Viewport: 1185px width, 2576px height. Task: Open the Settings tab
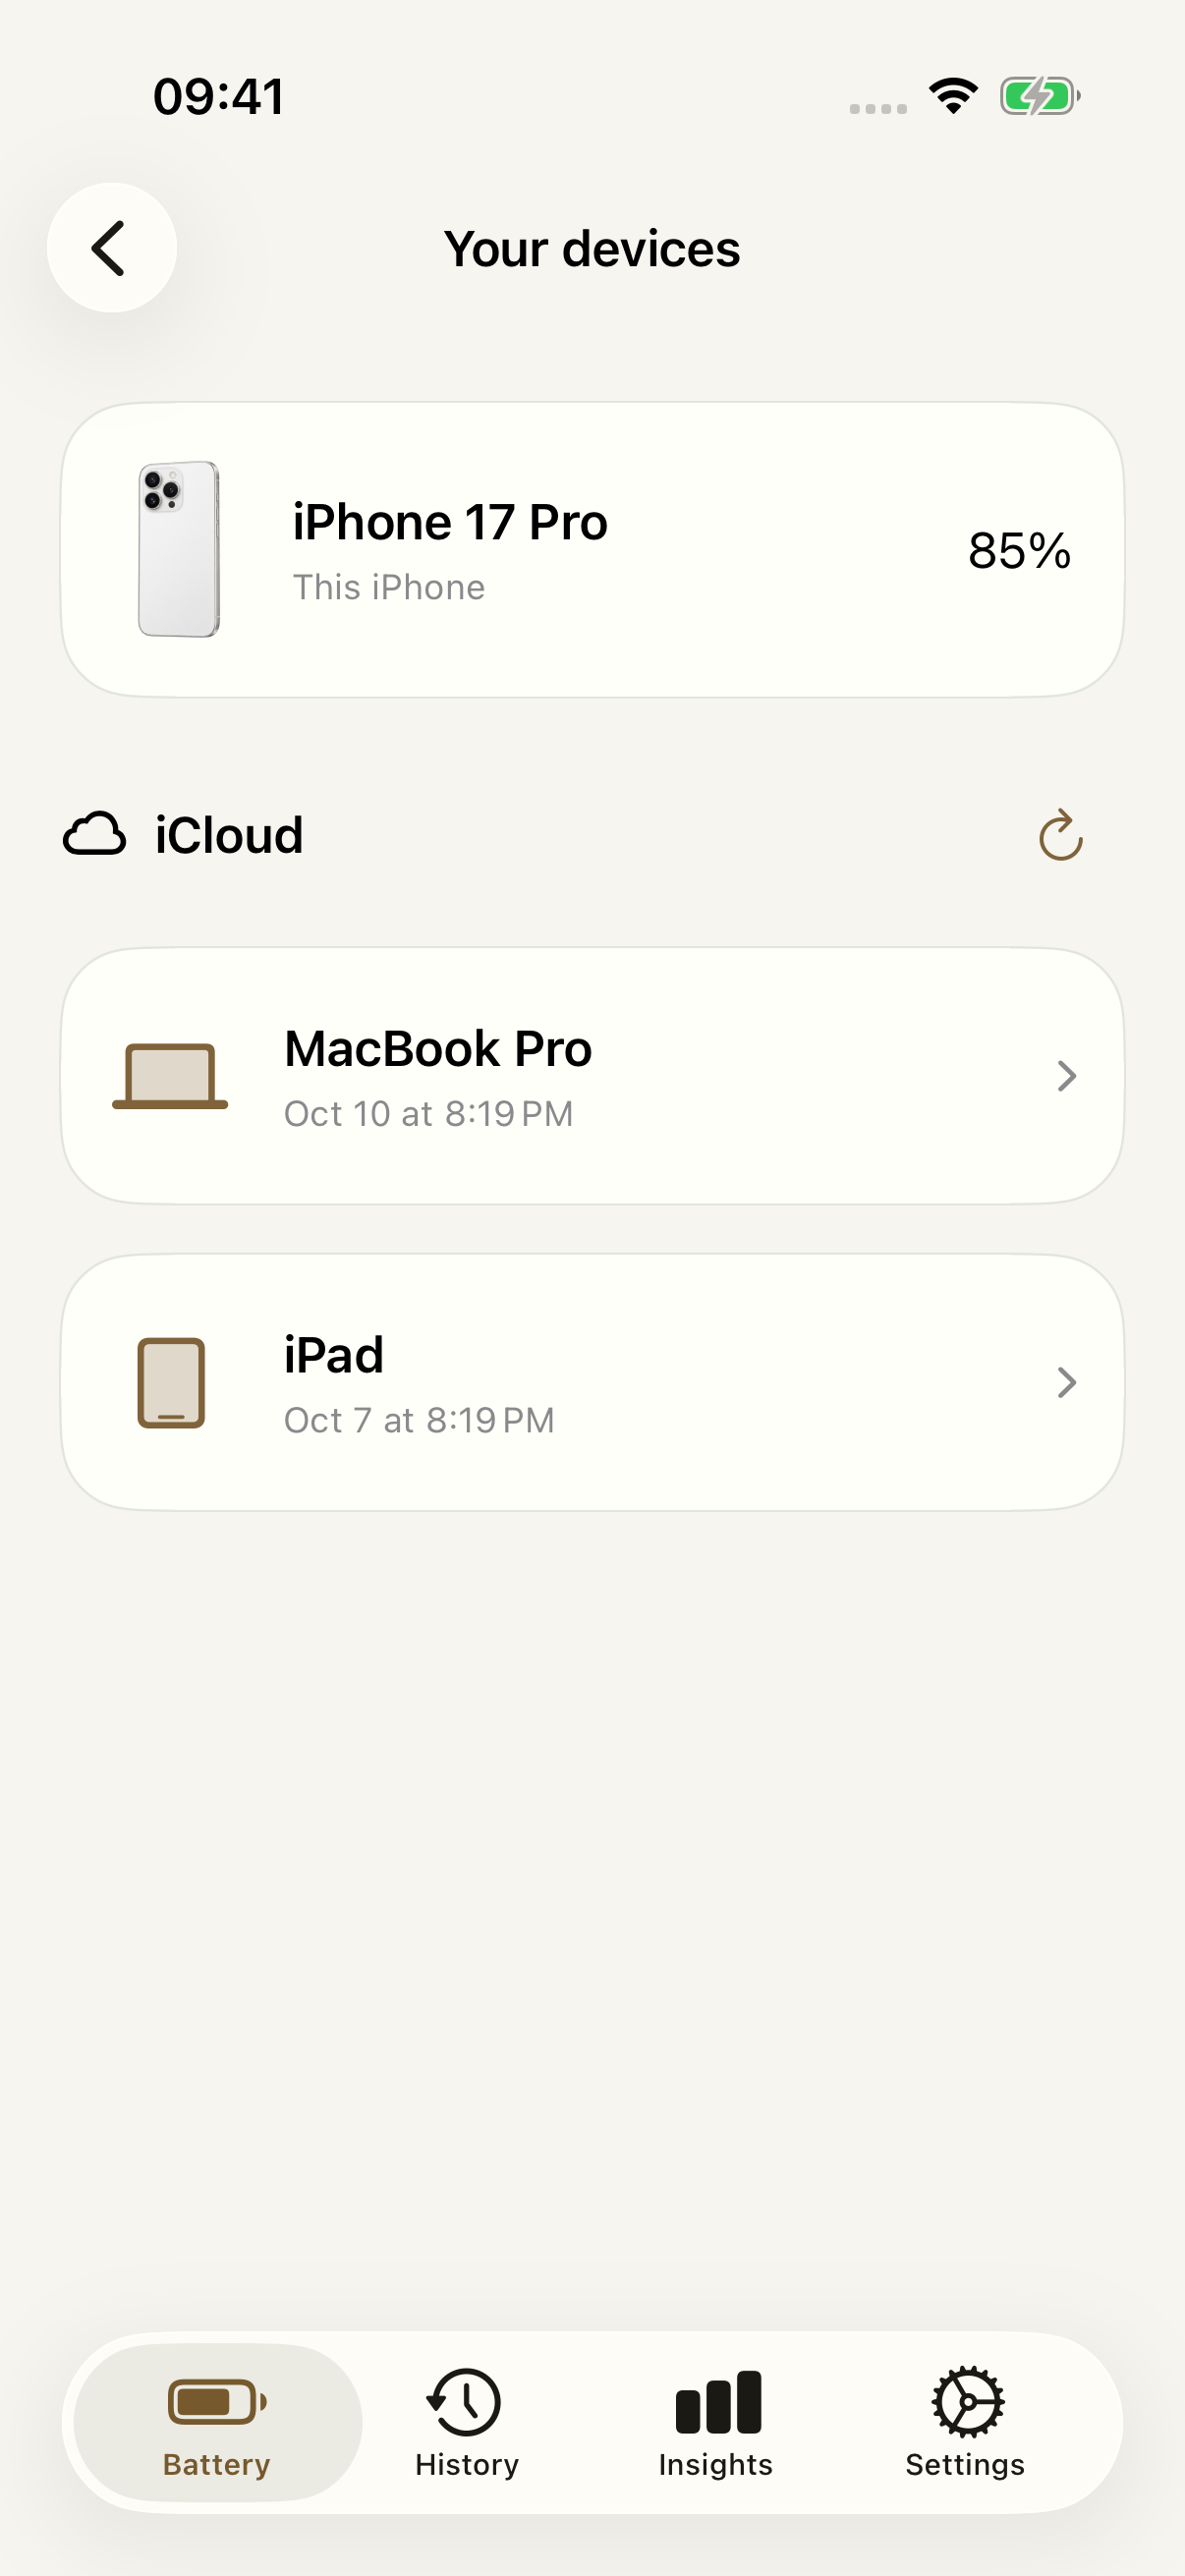point(965,2421)
